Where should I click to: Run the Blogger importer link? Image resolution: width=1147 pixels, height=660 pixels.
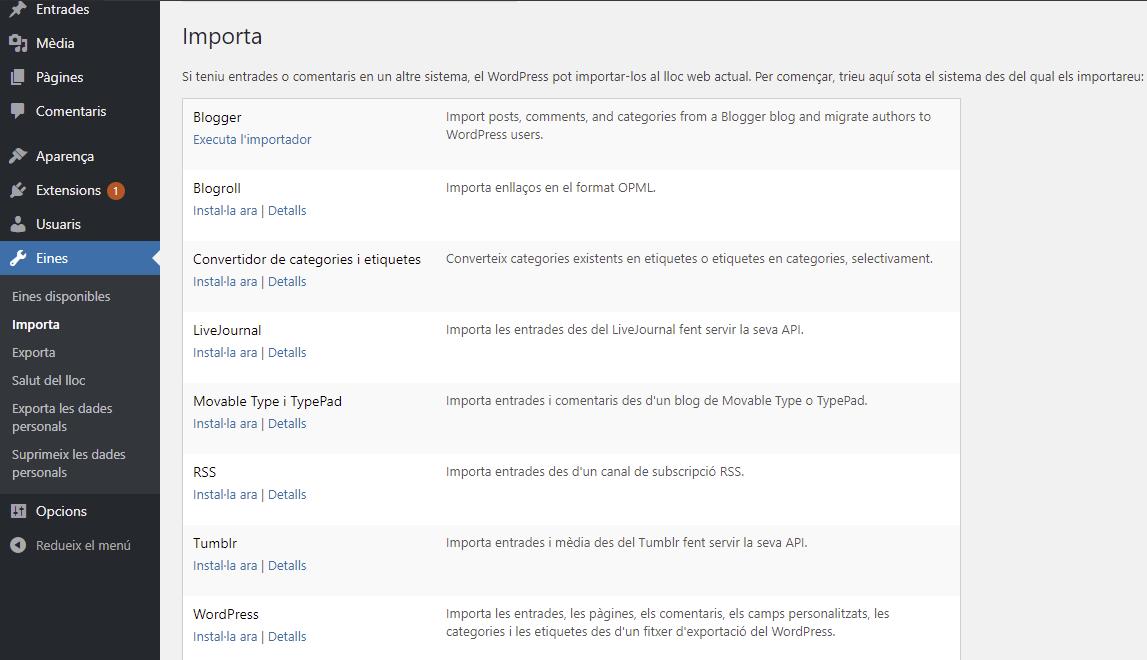[252, 139]
